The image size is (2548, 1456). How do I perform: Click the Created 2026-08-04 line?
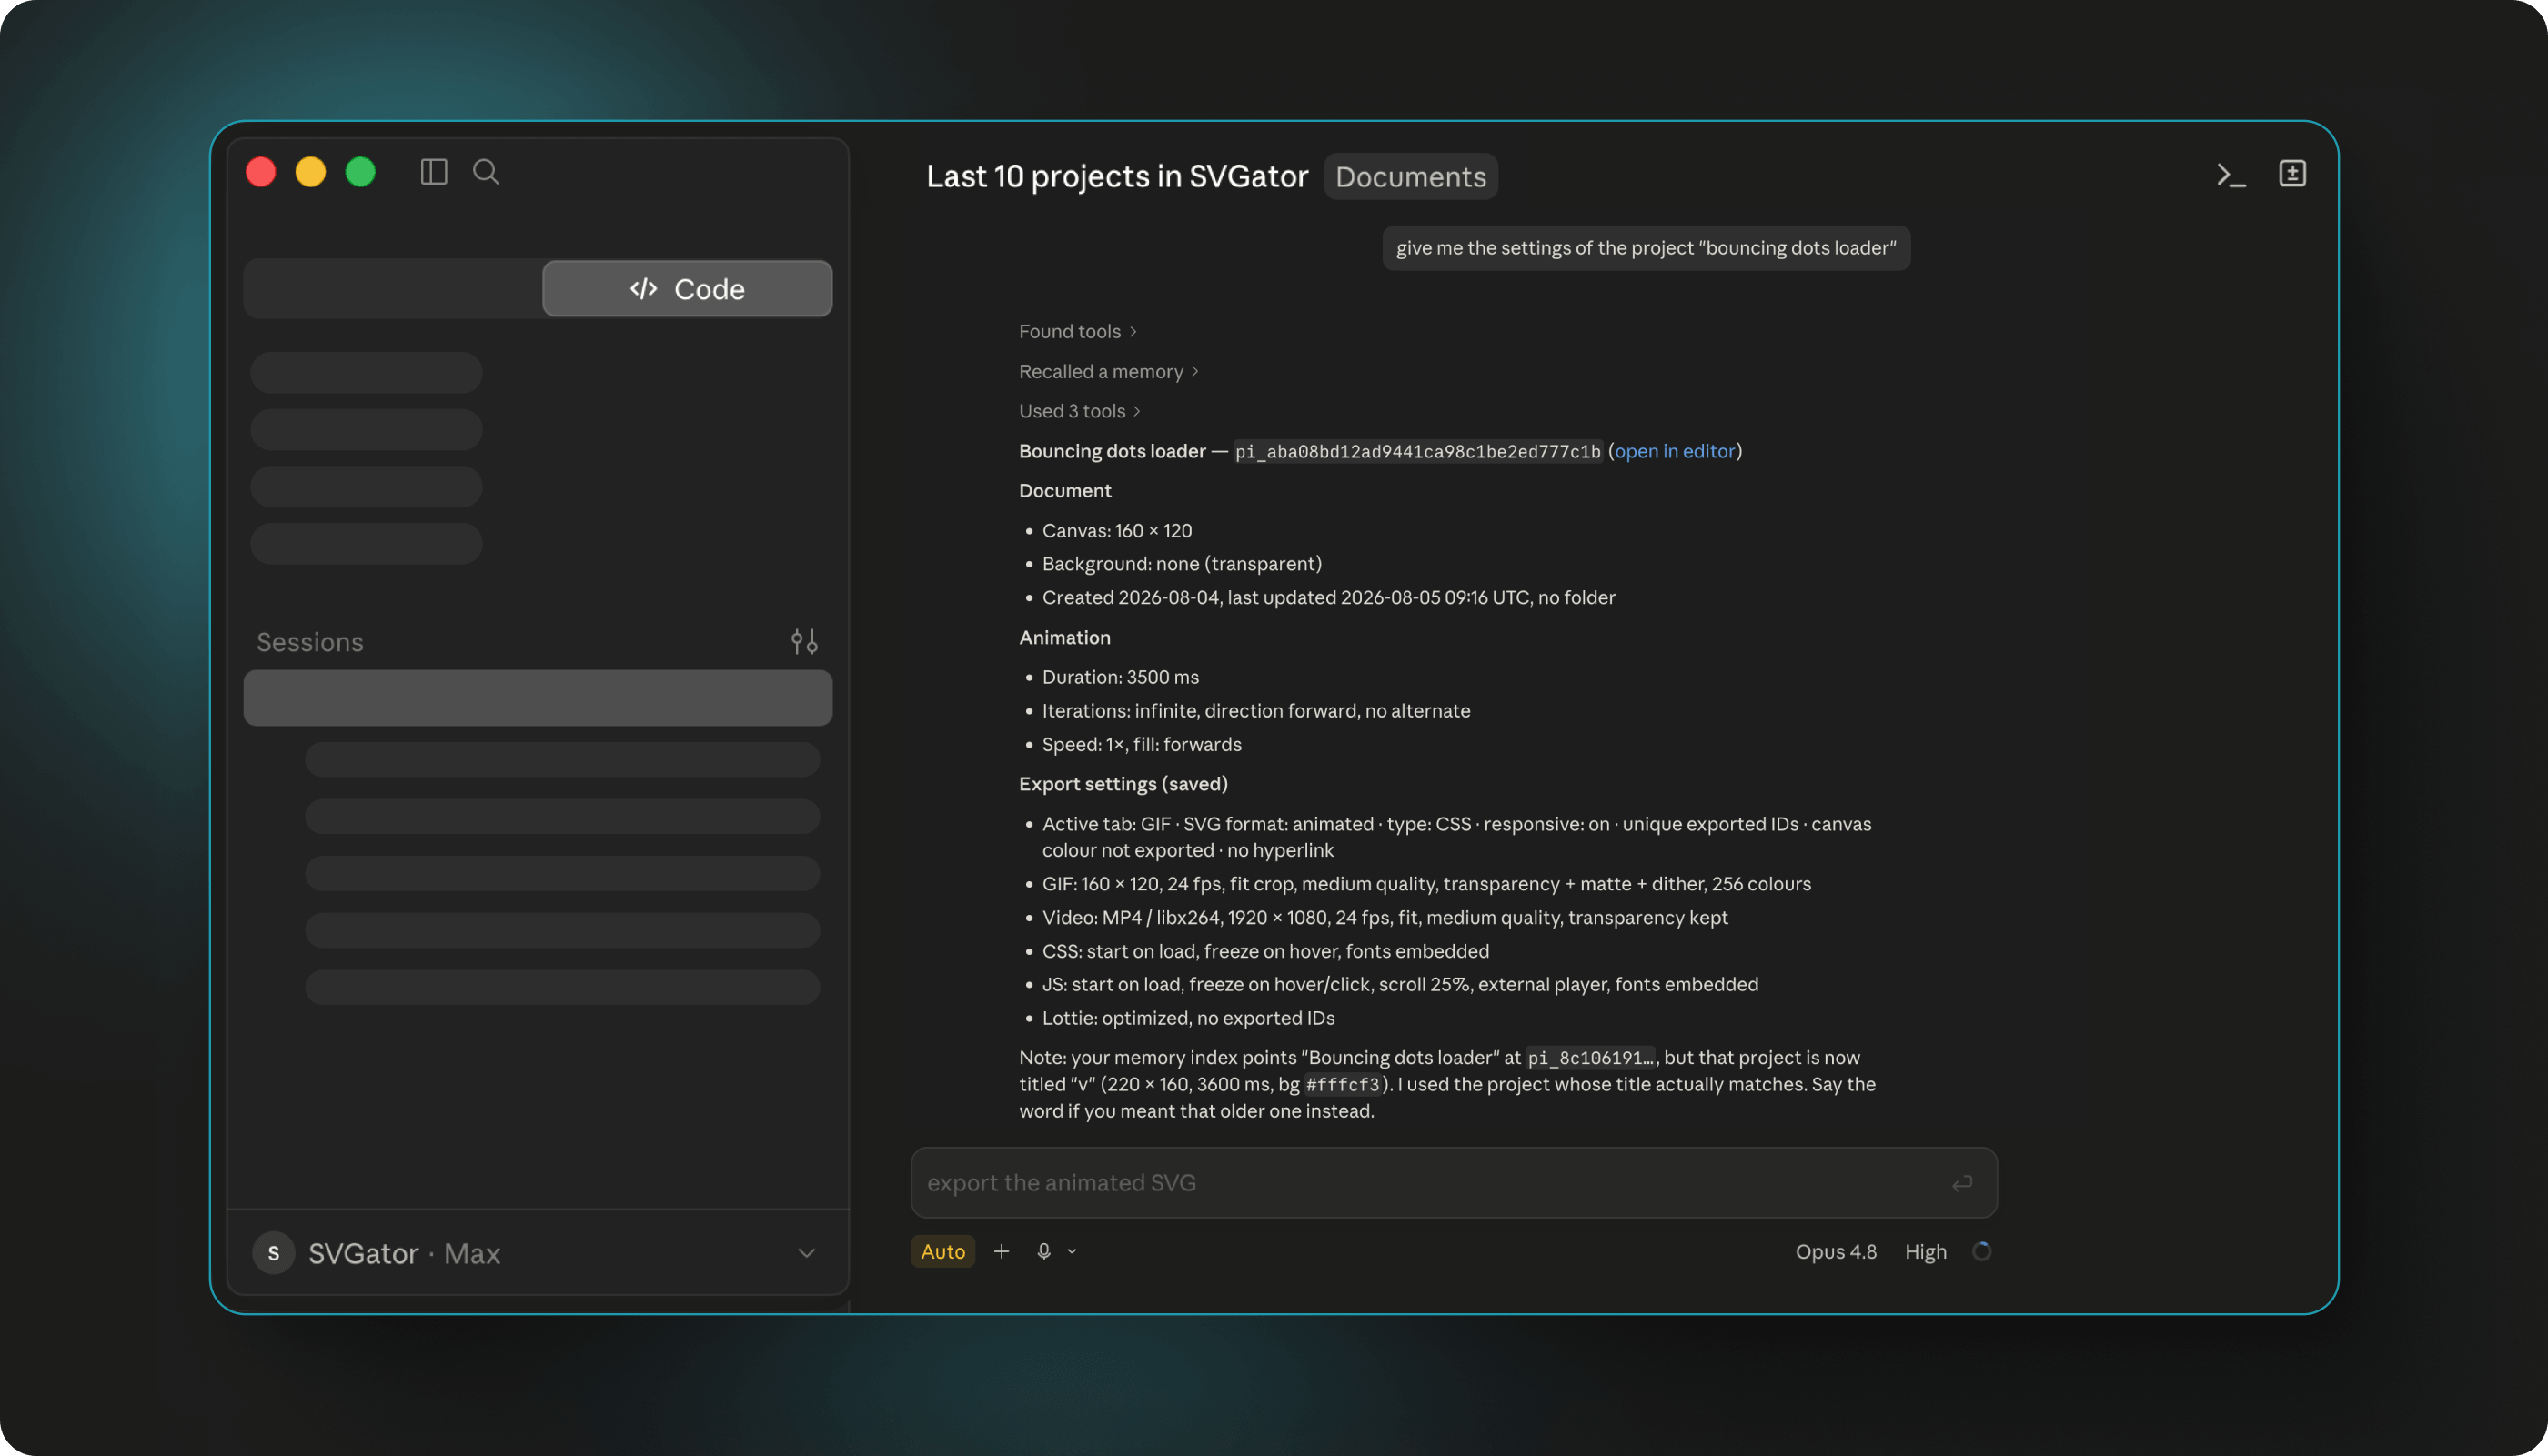pos(1328,598)
